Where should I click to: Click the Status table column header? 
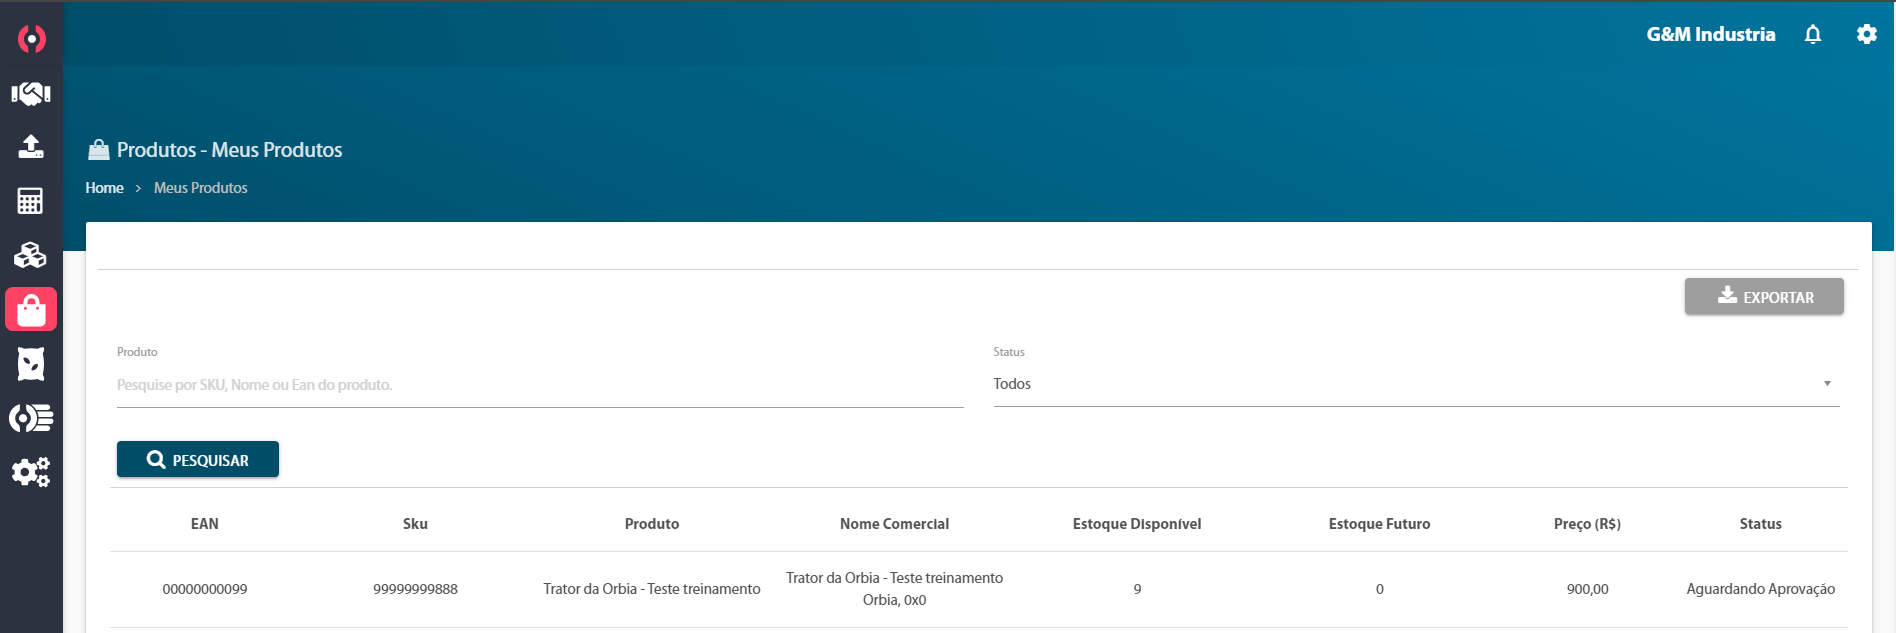pos(1760,524)
